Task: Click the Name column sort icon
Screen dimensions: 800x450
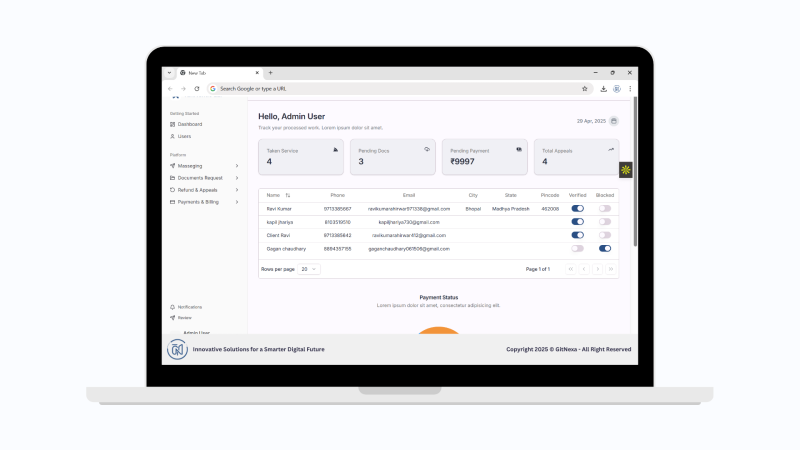Action: pyautogui.click(x=288, y=195)
